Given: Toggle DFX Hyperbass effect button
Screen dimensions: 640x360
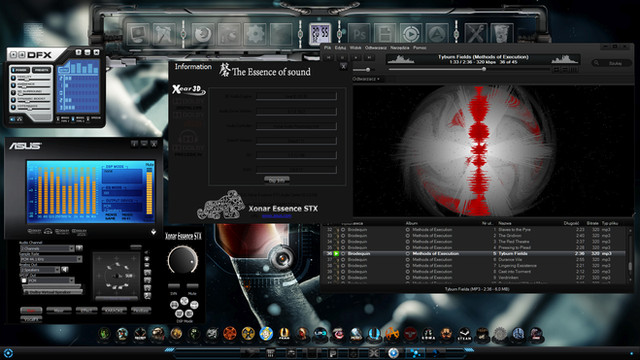Looking at the screenshot, I should tap(13, 107).
